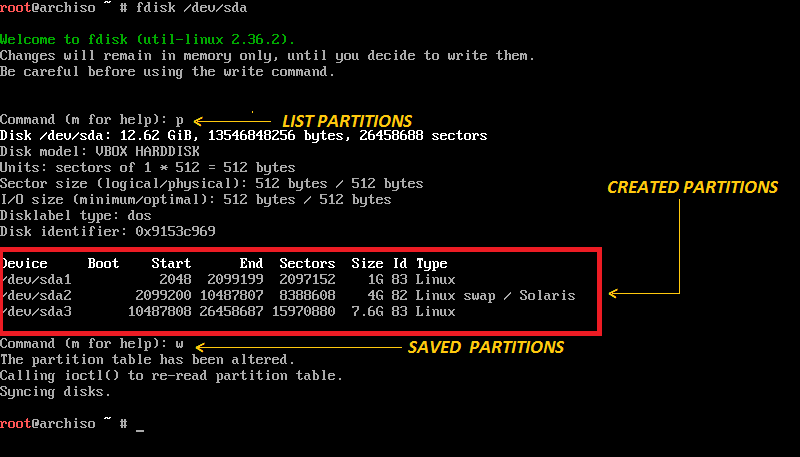Select the '/dev/sda2' device name
This screenshot has height=457, width=800.
click(36, 295)
